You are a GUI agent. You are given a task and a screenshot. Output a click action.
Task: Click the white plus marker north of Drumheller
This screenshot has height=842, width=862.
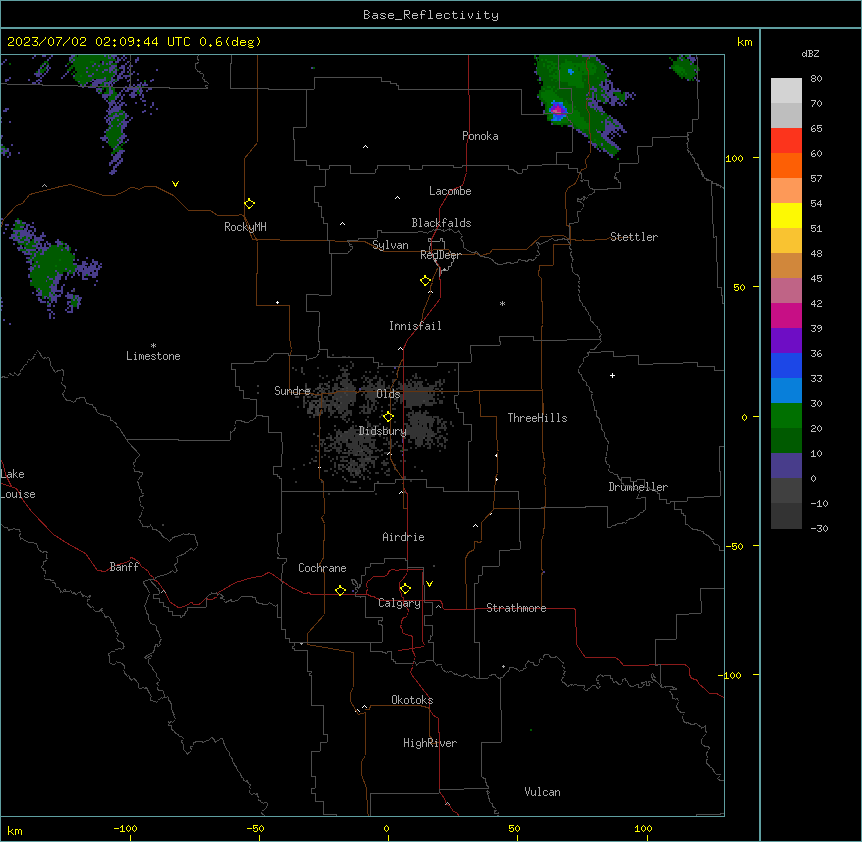tap(612, 375)
